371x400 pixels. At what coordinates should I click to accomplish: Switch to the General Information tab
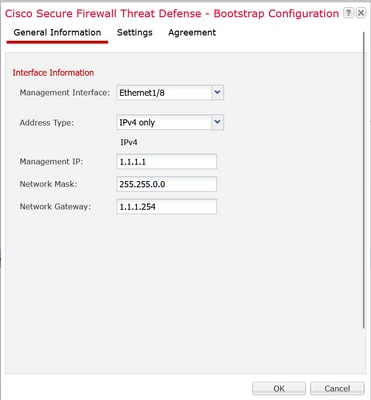pyautogui.click(x=57, y=33)
